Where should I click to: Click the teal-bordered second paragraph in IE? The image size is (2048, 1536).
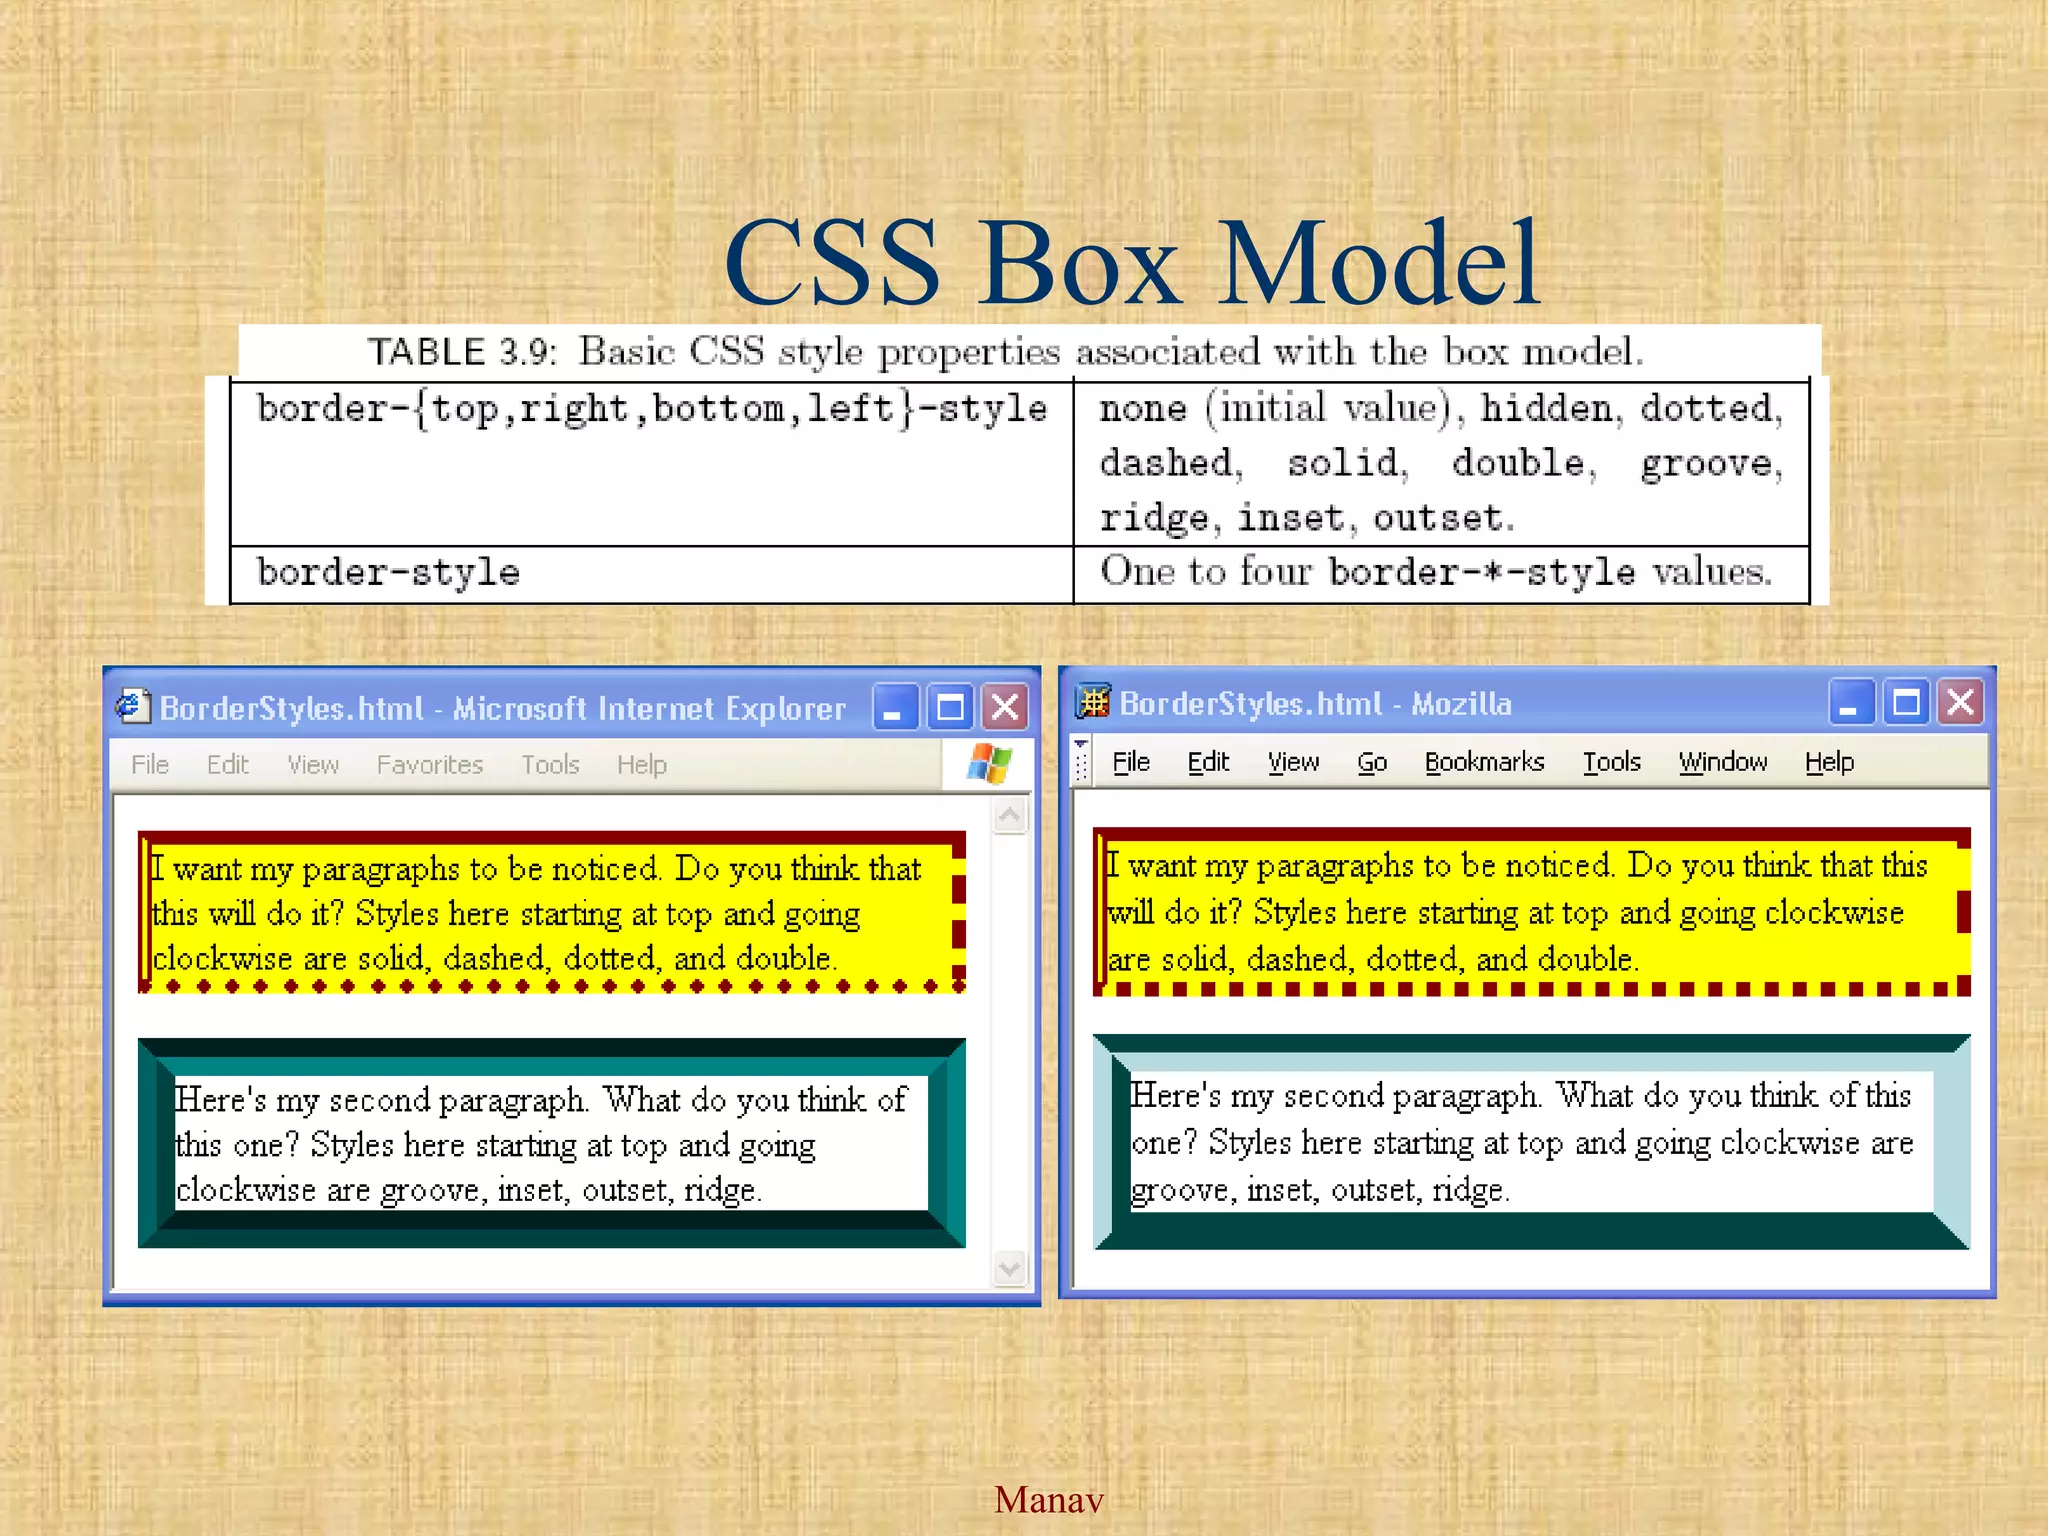point(550,1144)
